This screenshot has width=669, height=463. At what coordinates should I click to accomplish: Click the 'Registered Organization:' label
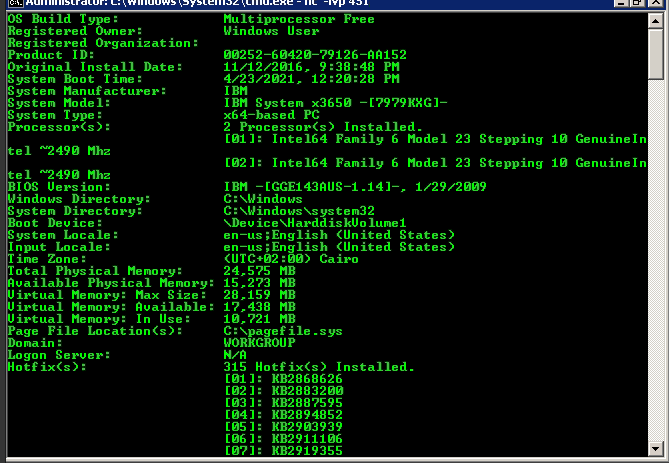(103, 43)
